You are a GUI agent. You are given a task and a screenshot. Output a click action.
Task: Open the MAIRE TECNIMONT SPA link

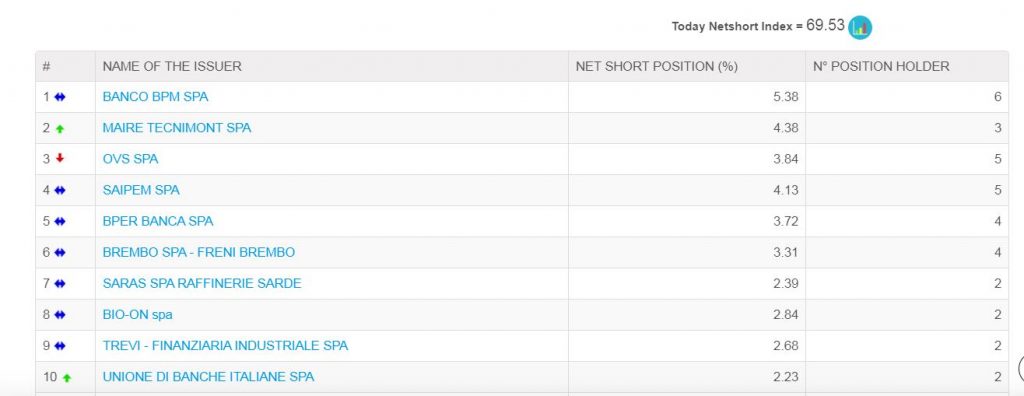tap(176, 128)
